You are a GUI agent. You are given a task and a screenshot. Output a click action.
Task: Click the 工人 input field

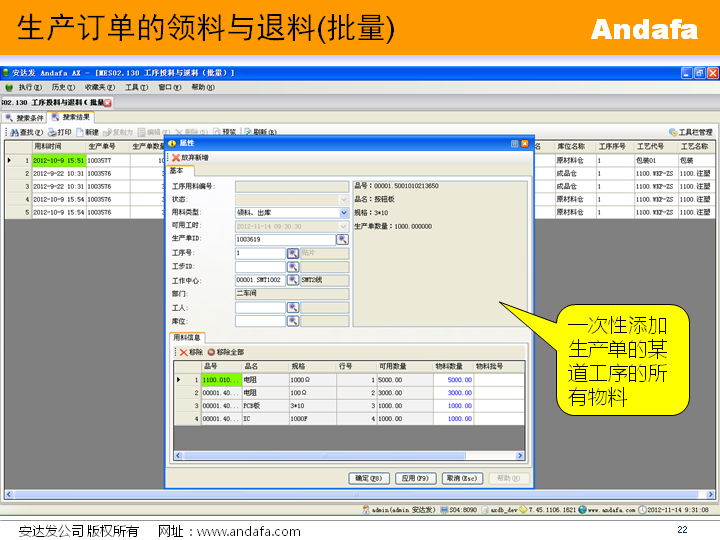tap(260, 308)
